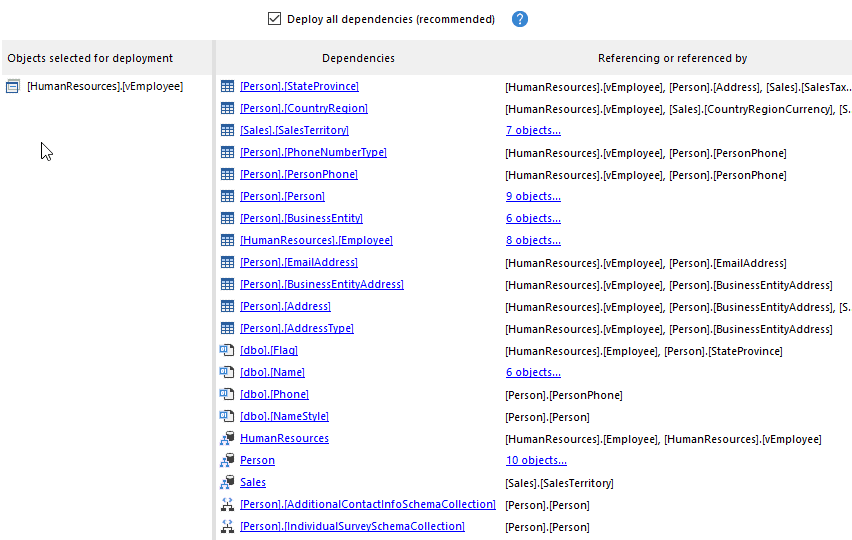Click XML schema icon for [Person].[AdditionalContactInfoSchemaCollection]
The width and height of the screenshot is (852, 540).
pyautogui.click(x=227, y=505)
